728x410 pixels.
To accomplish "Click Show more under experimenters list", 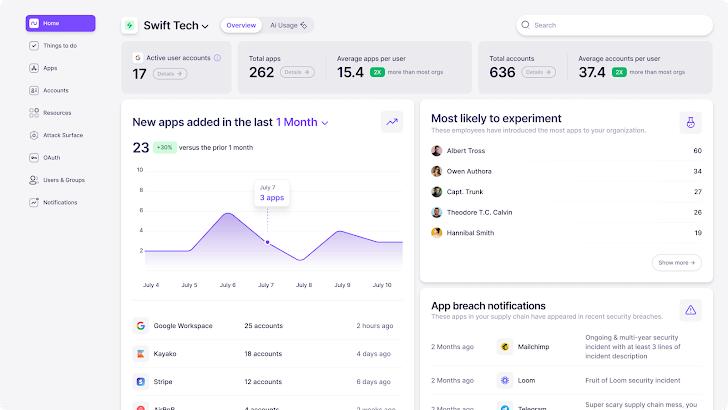I will click(675, 263).
